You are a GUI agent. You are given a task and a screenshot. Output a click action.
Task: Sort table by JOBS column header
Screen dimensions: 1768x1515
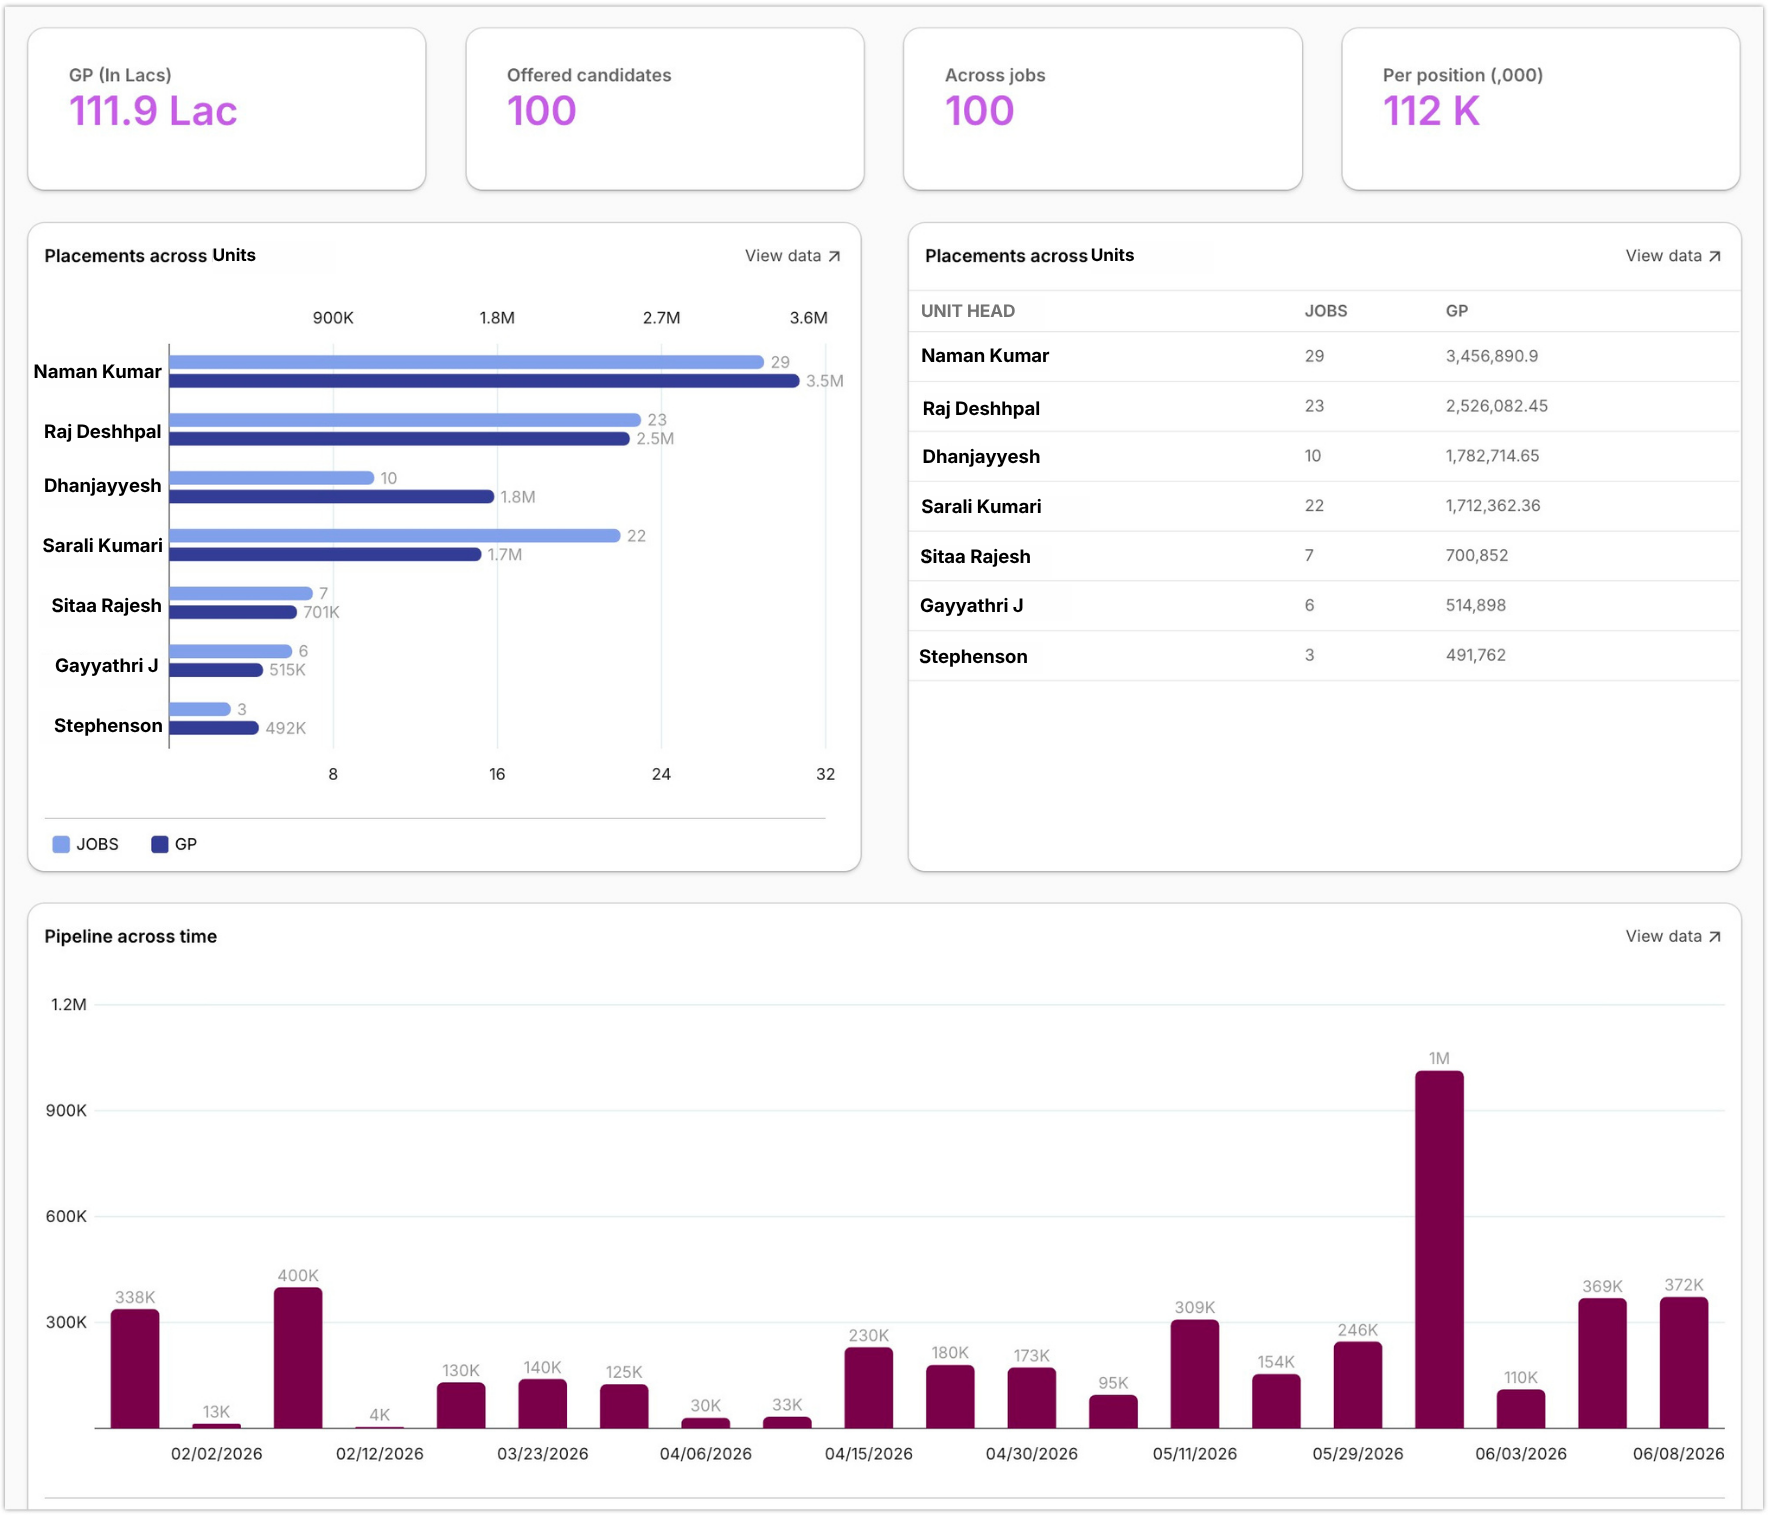1326,311
